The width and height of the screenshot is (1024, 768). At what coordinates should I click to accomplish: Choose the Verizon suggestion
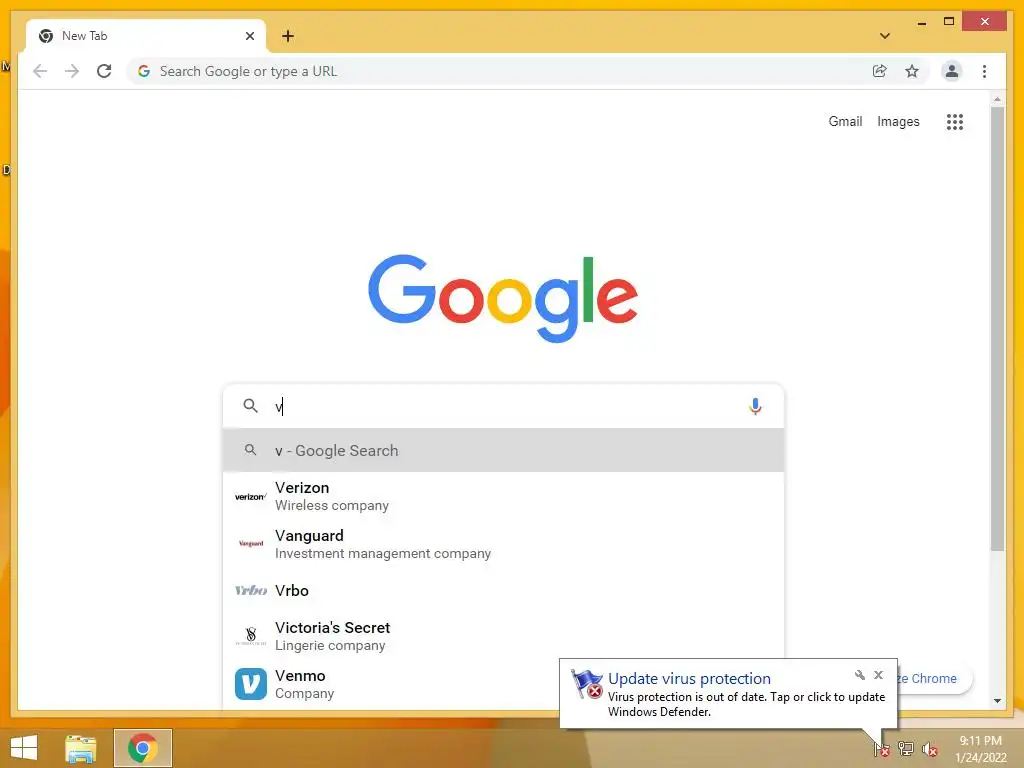click(x=504, y=496)
